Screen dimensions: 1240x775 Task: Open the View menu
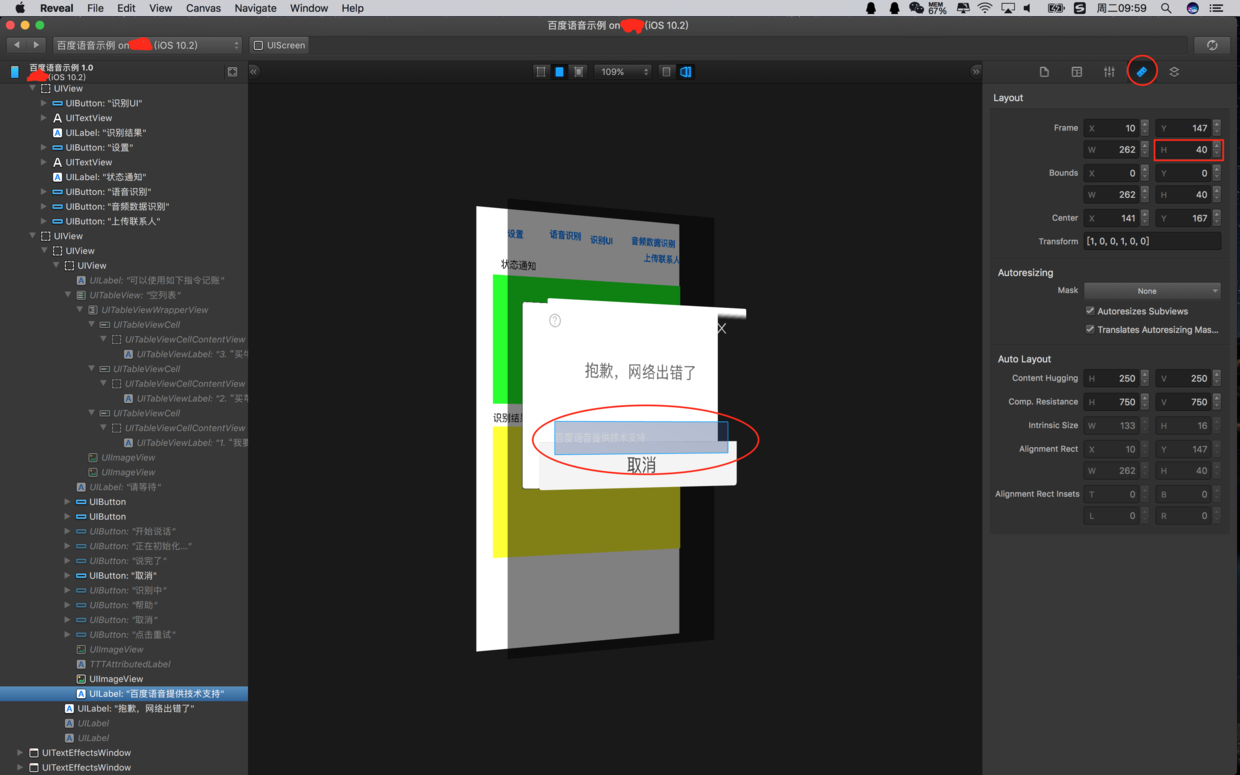pos(160,8)
